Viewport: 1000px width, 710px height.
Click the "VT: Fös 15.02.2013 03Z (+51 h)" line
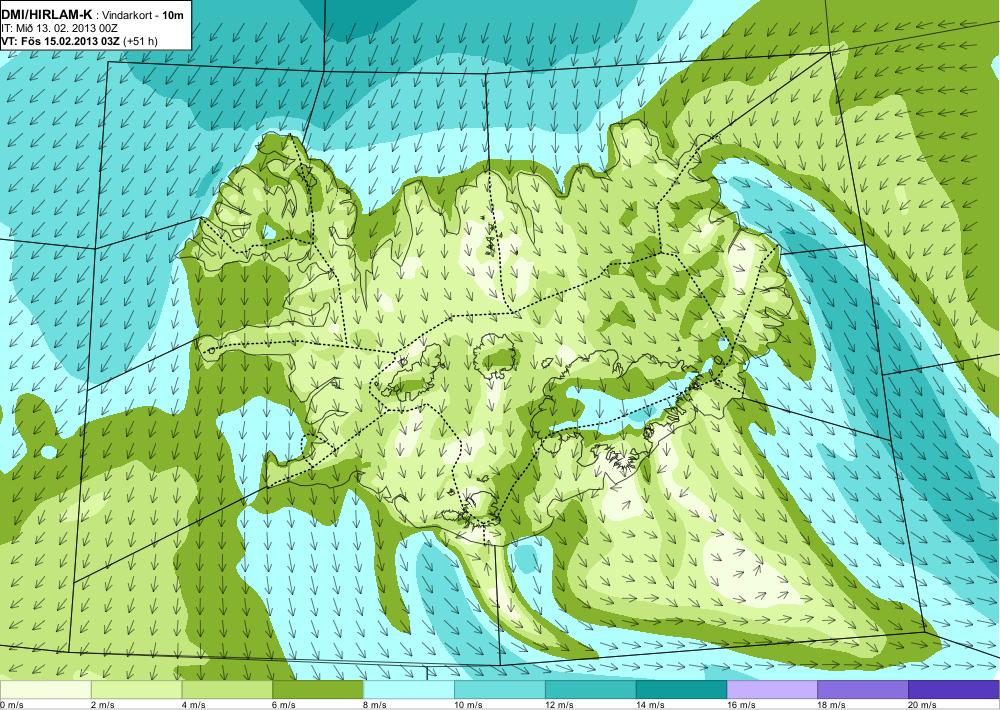pyautogui.click(x=80, y=41)
